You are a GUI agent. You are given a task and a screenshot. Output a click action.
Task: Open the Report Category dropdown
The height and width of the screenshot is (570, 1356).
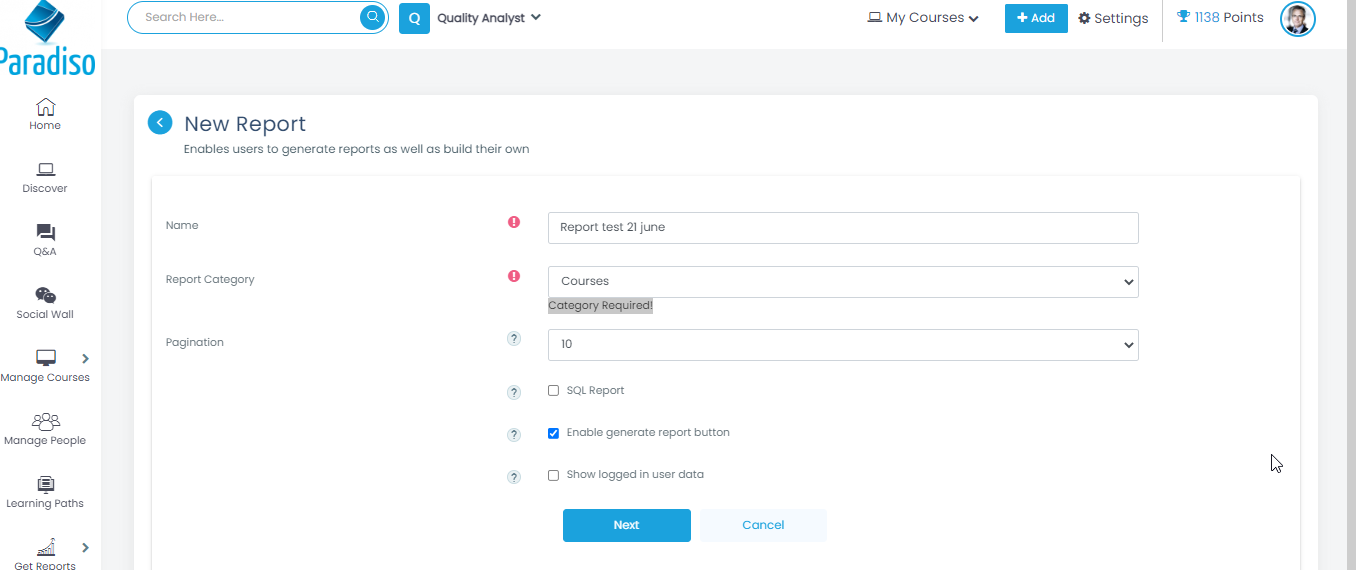click(x=842, y=282)
